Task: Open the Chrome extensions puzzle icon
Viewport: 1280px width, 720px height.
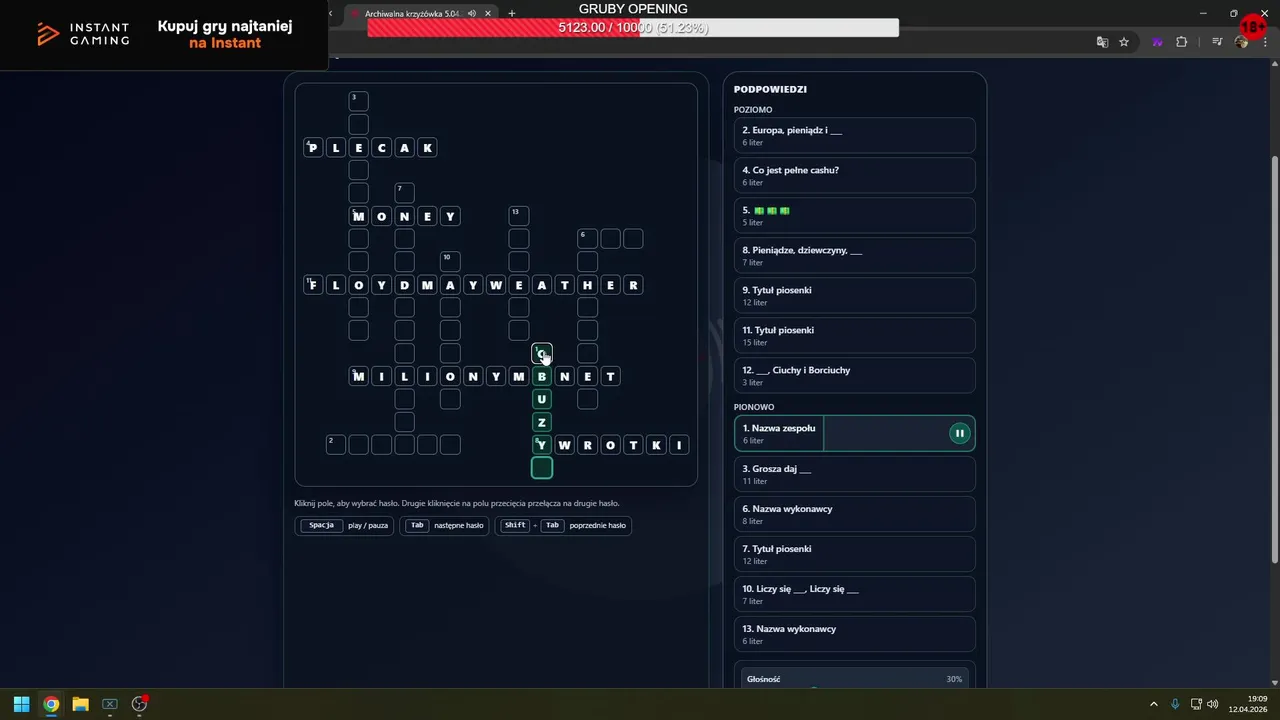Action: 1182,42
